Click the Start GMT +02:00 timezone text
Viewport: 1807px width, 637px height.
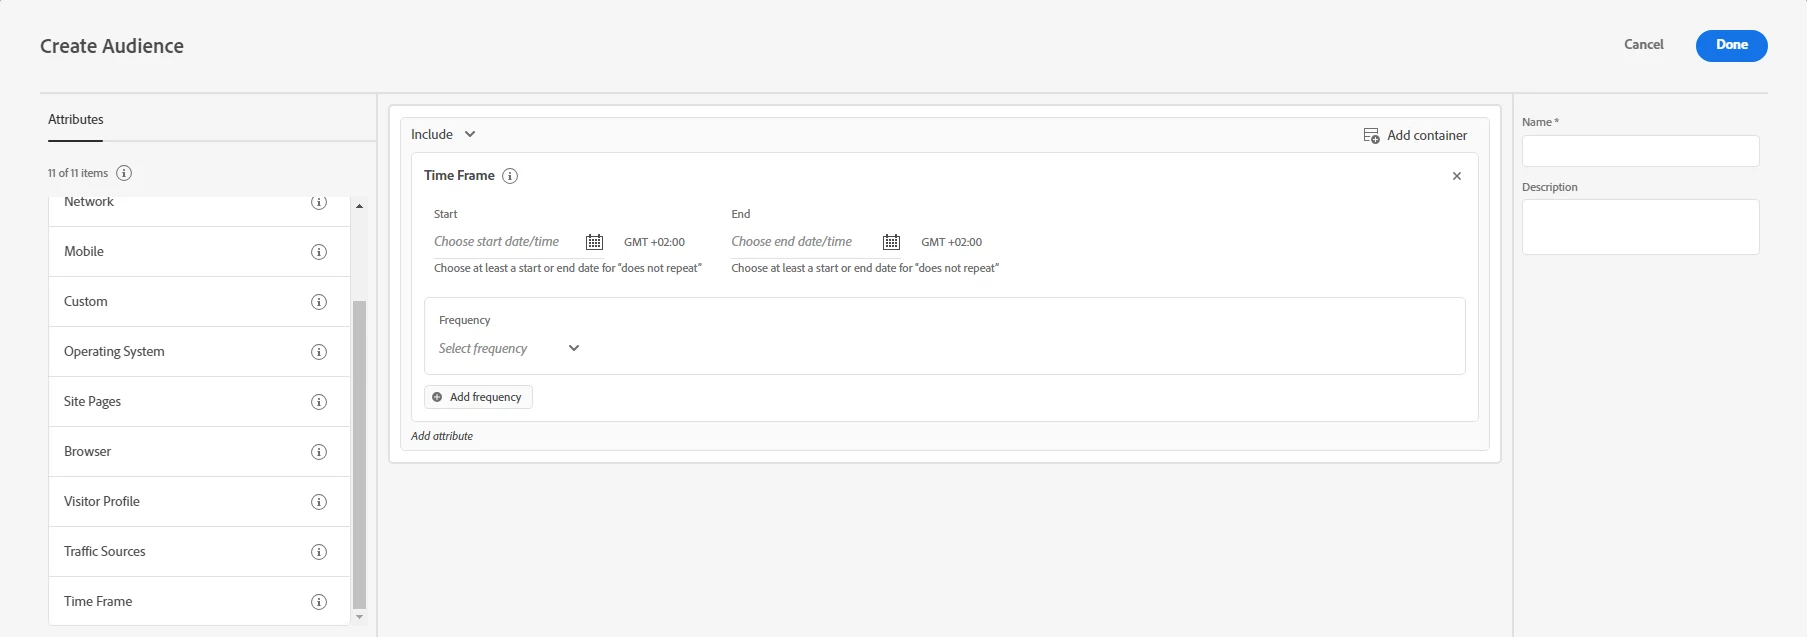pos(654,242)
